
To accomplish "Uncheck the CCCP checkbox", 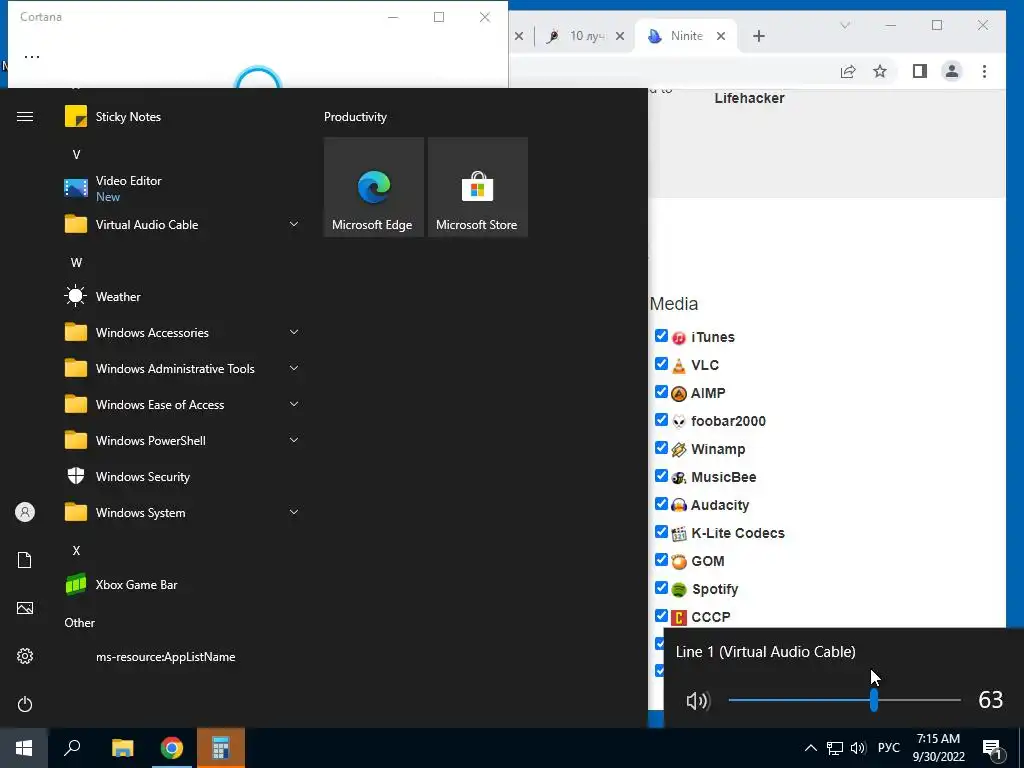I will click(661, 616).
